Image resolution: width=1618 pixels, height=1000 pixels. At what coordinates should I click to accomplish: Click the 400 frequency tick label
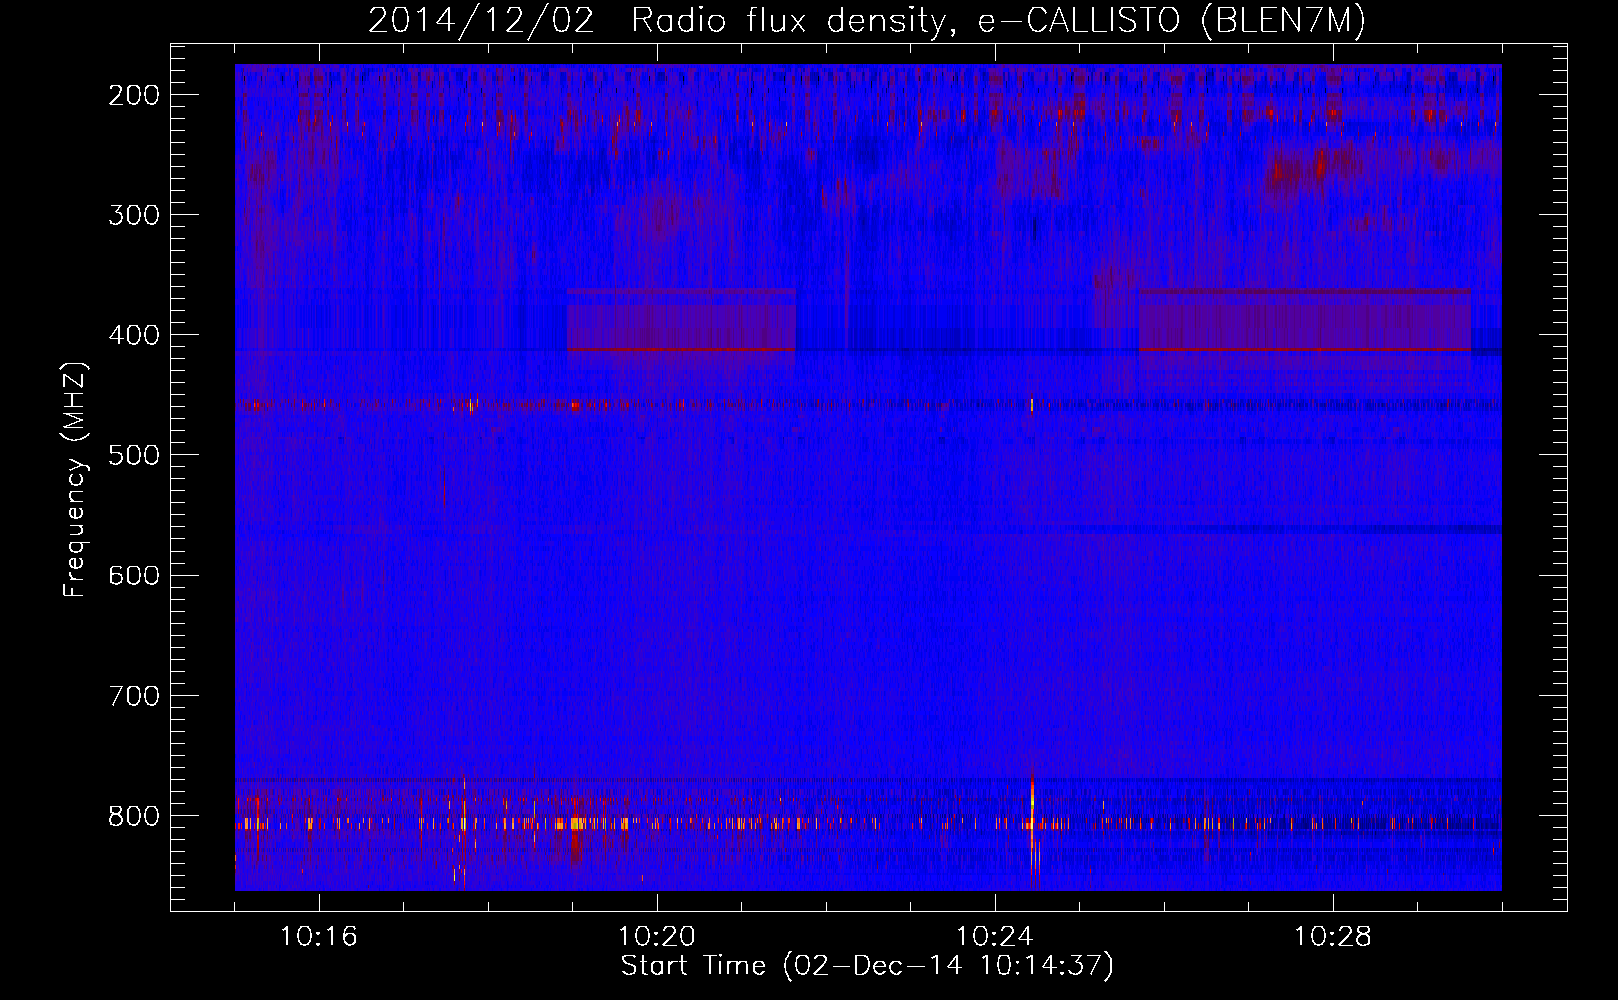[x=134, y=335]
